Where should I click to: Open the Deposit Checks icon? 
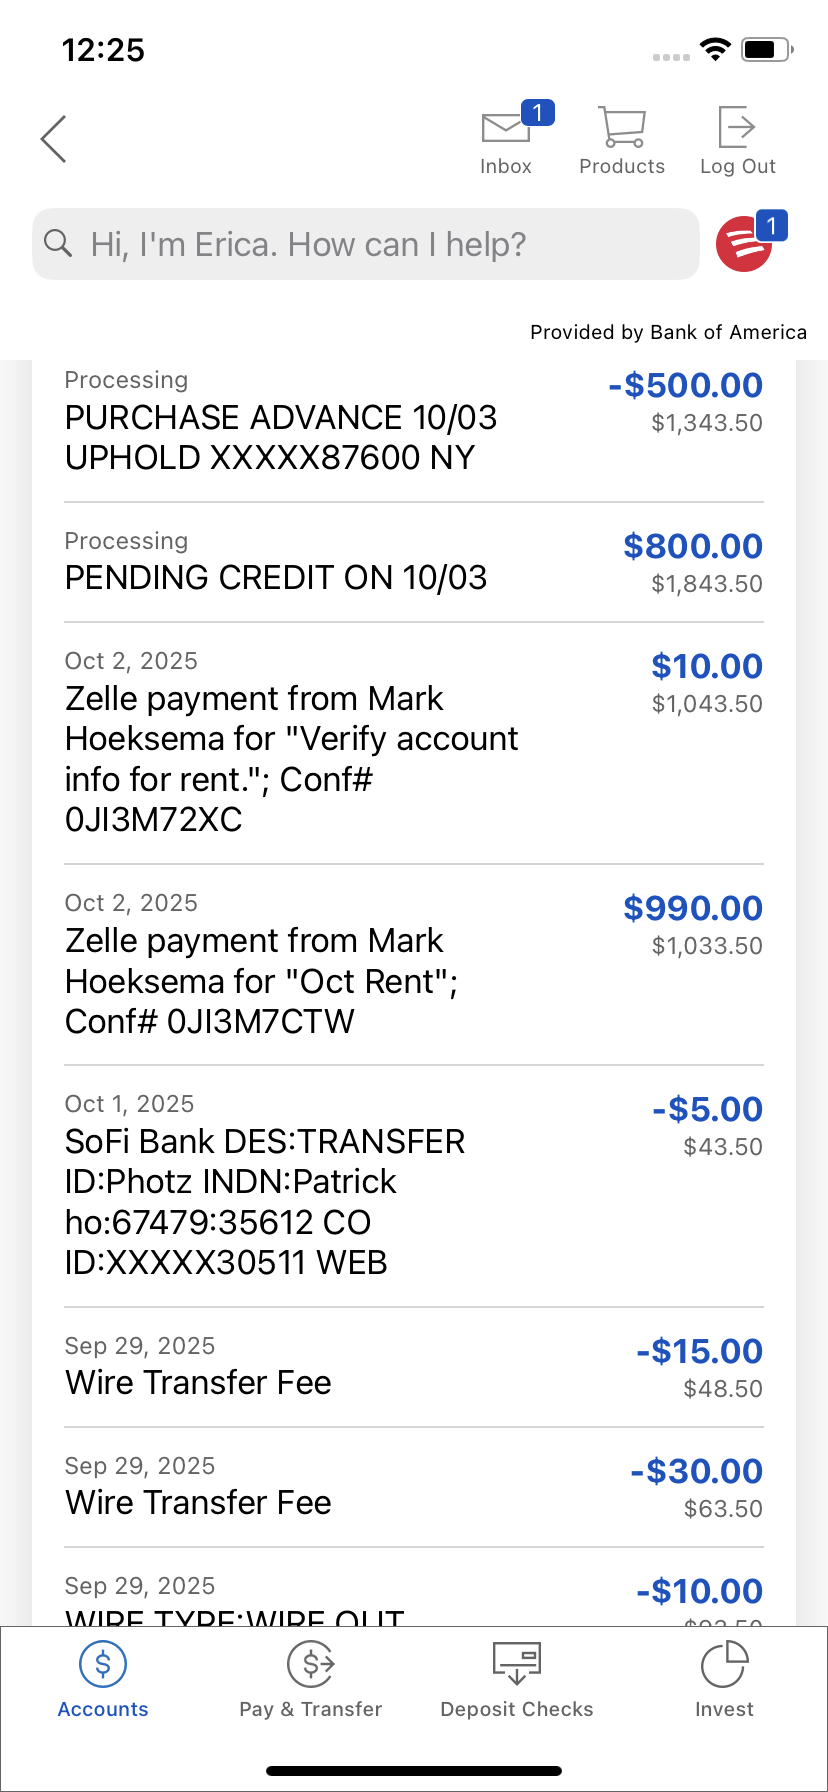[x=517, y=1665]
